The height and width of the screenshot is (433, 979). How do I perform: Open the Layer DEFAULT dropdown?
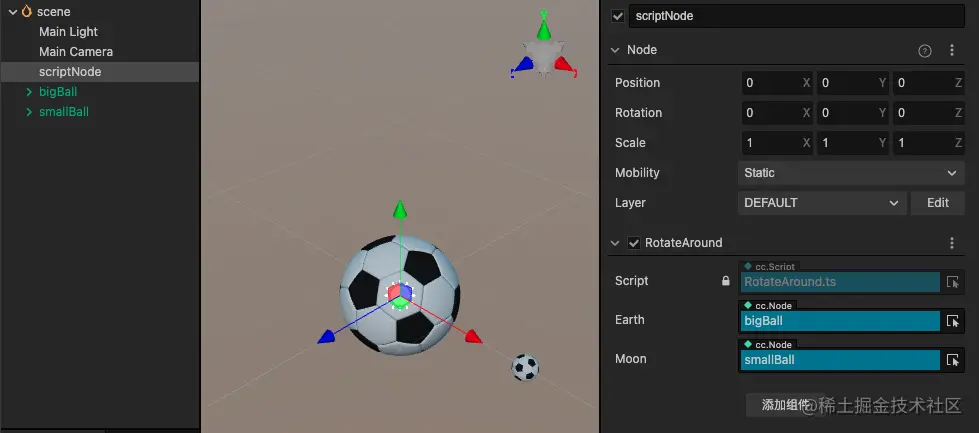[x=822, y=203]
